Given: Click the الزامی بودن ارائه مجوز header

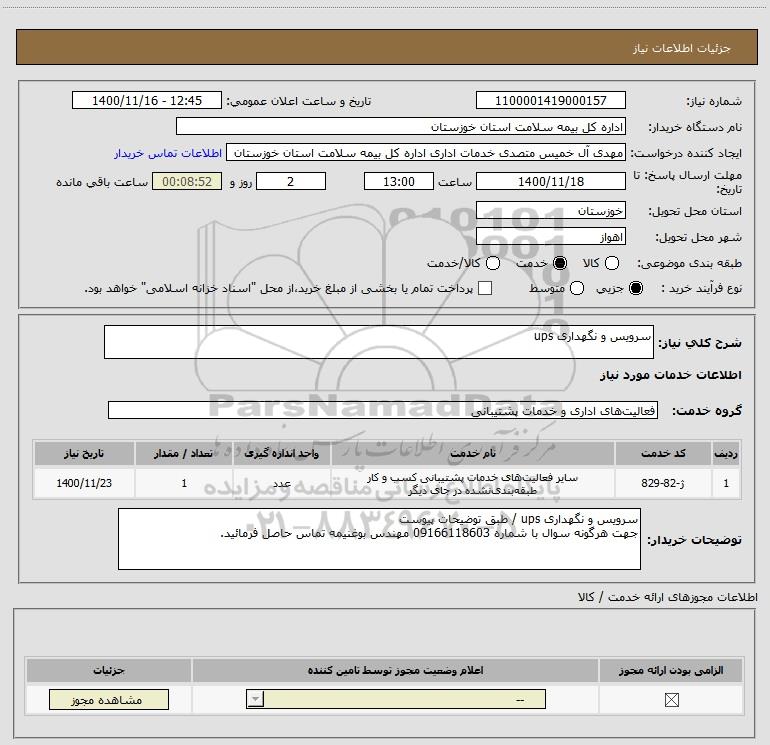Looking at the screenshot, I should pyautogui.click(x=671, y=670).
